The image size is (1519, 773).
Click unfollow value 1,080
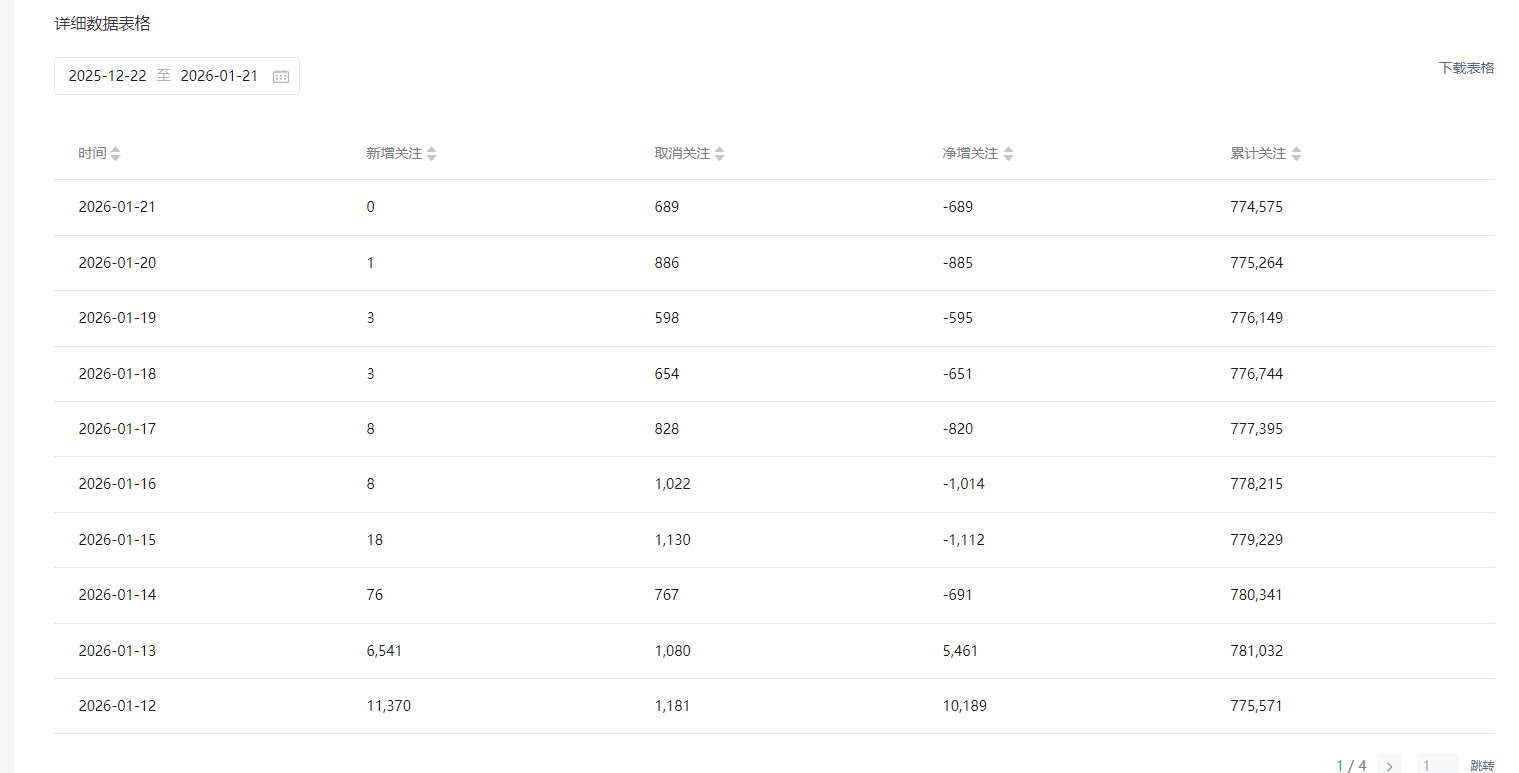(673, 651)
